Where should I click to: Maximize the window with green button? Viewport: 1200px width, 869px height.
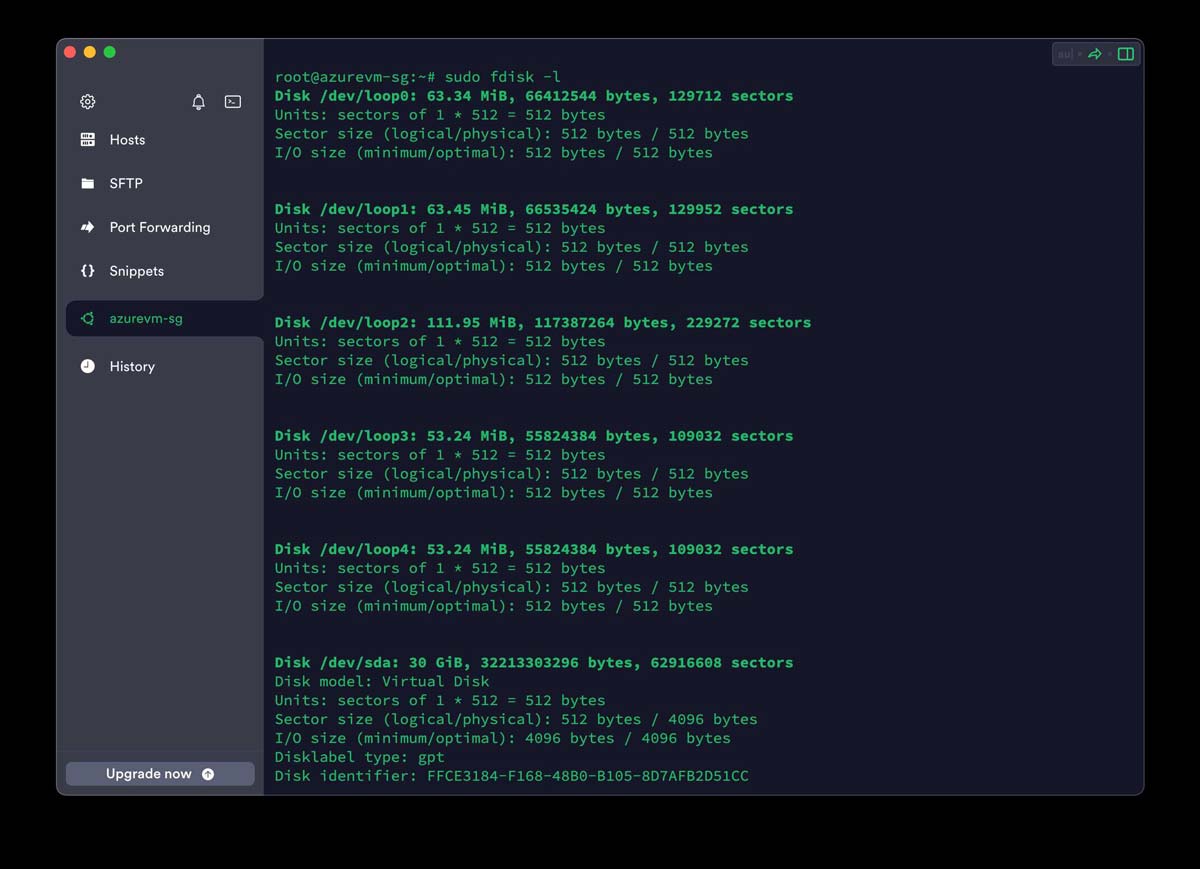point(110,52)
